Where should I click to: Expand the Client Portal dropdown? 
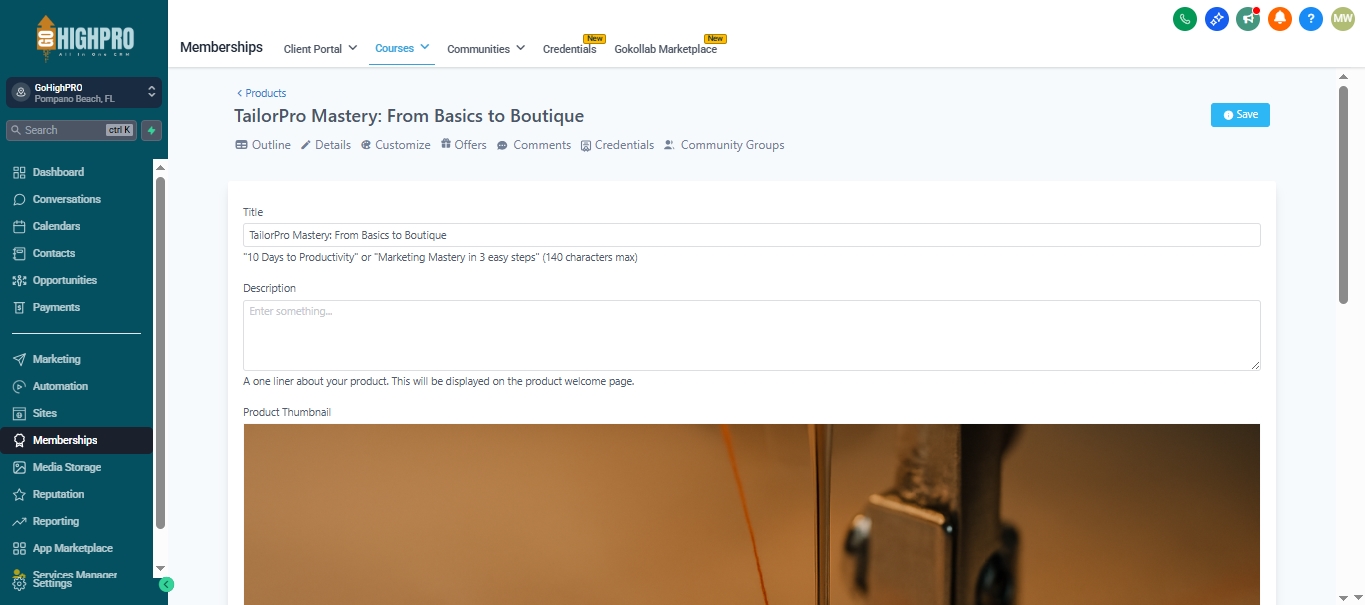pos(320,49)
